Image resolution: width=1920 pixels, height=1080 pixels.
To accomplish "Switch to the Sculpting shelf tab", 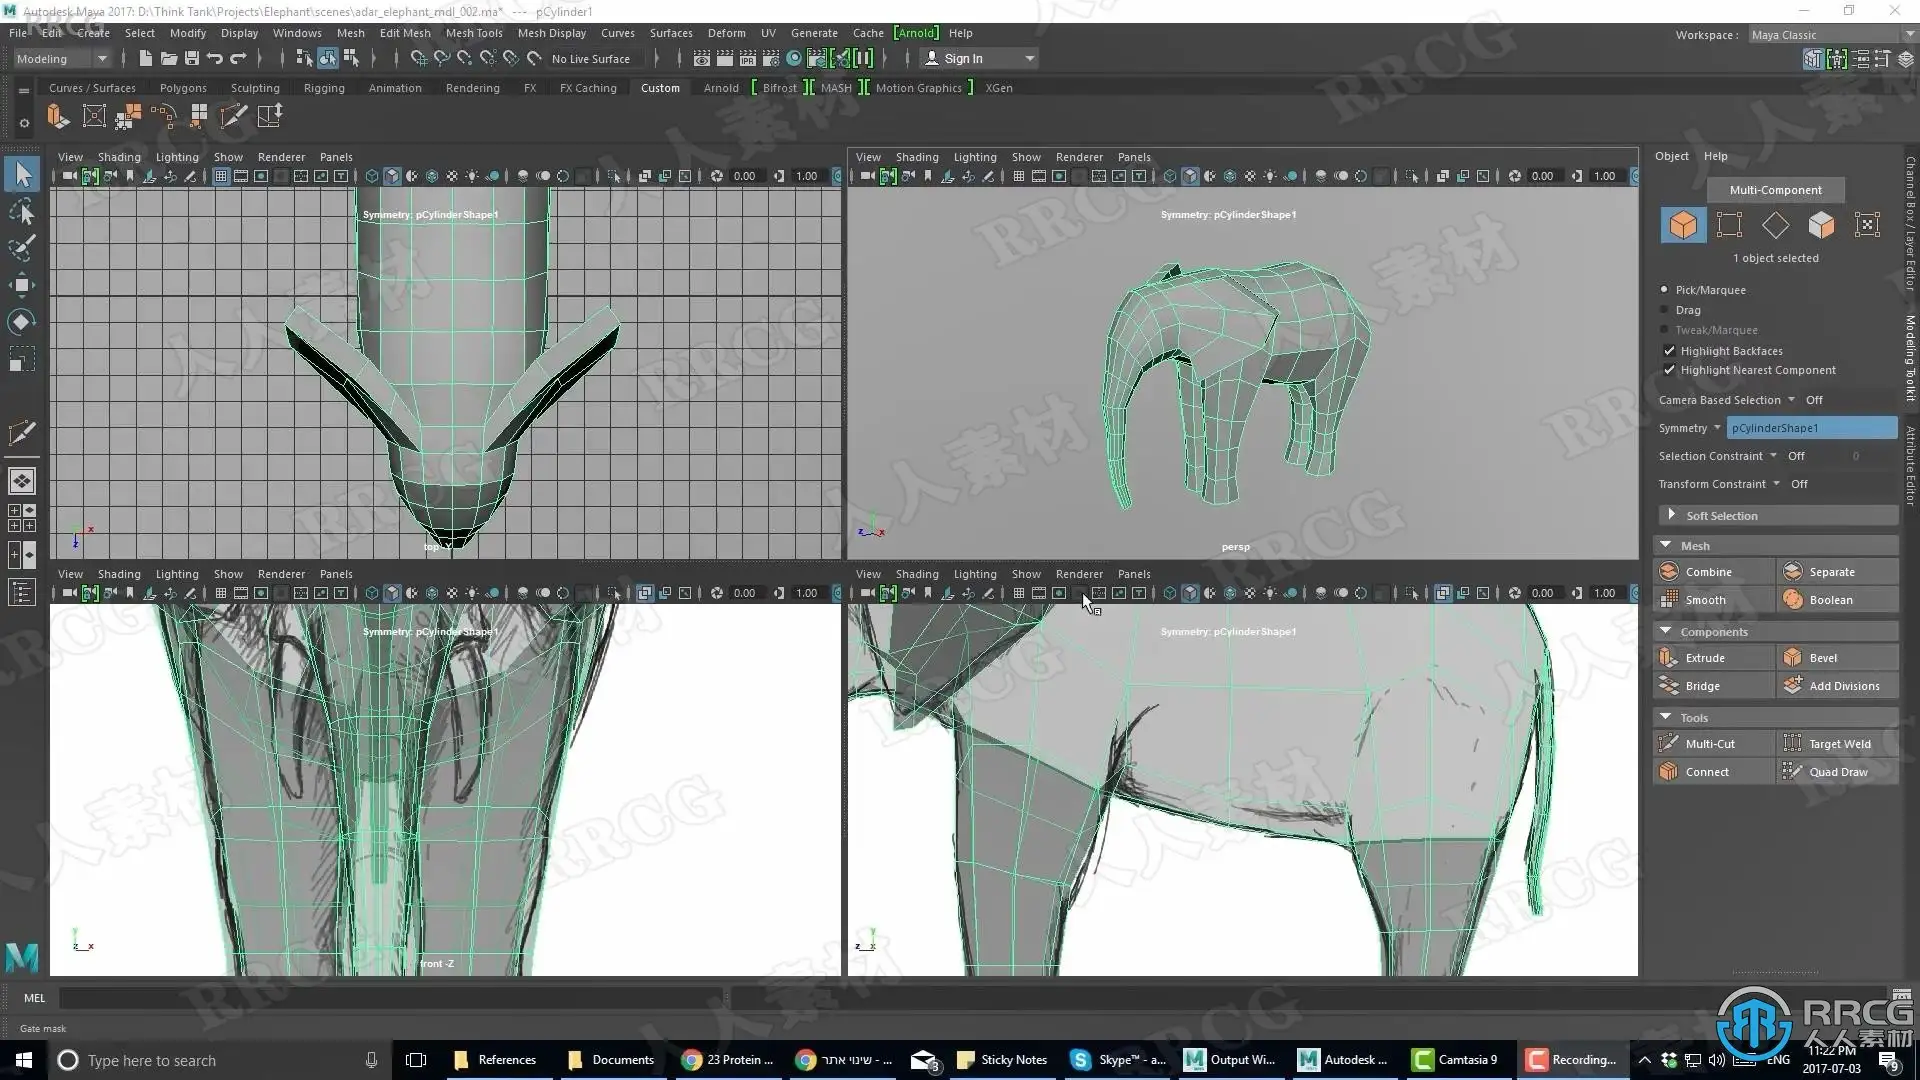I will pos(255,88).
